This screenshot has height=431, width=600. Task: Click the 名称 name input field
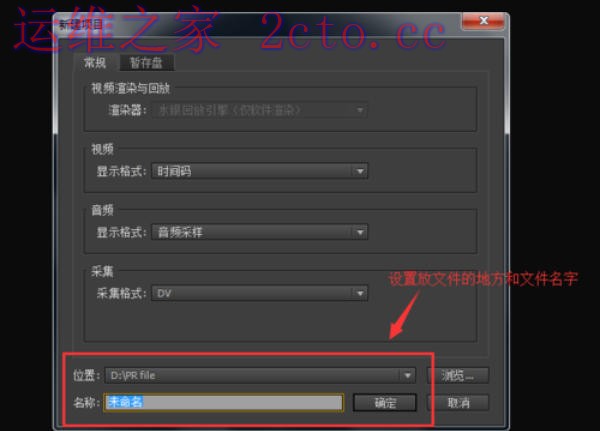224,402
